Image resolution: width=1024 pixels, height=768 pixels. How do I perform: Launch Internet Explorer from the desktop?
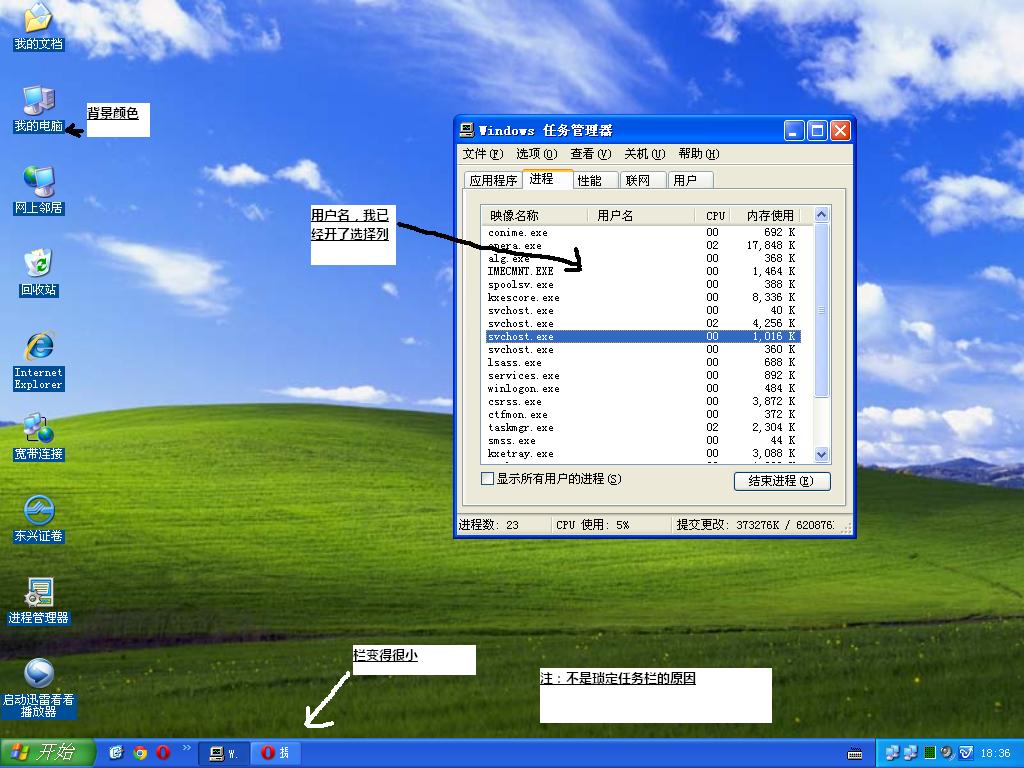pos(39,360)
